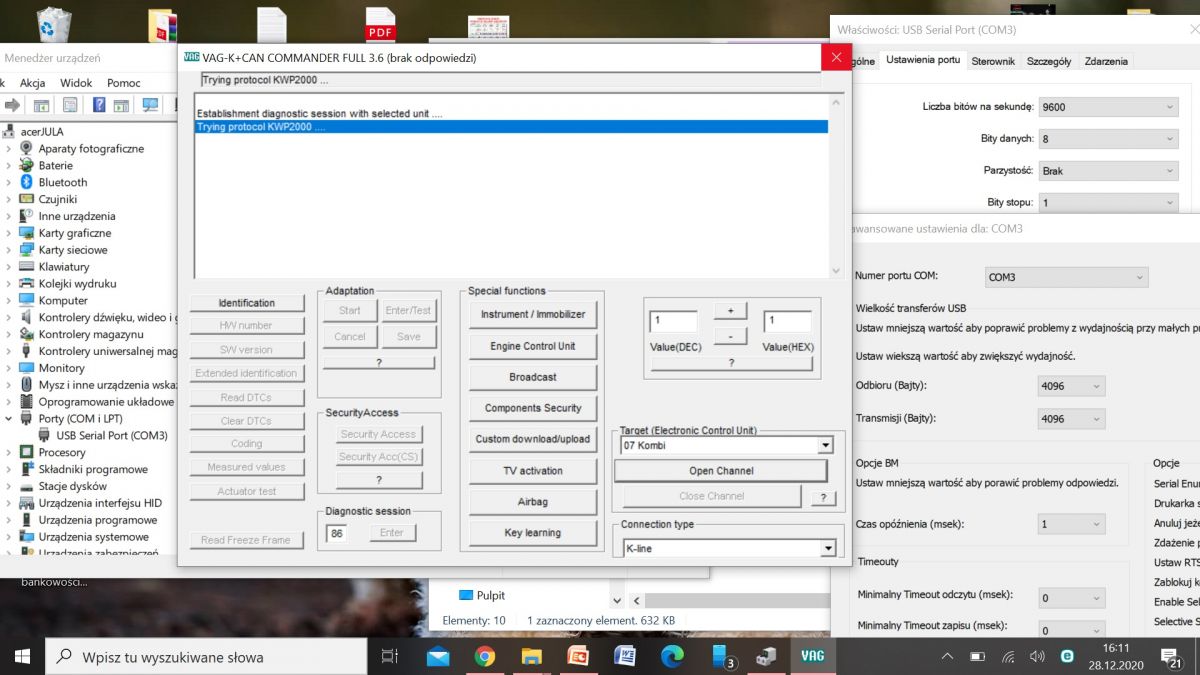Image resolution: width=1200 pixels, height=675 pixels.
Task: Open Microsoft Edge from the taskbar
Action: 672,656
